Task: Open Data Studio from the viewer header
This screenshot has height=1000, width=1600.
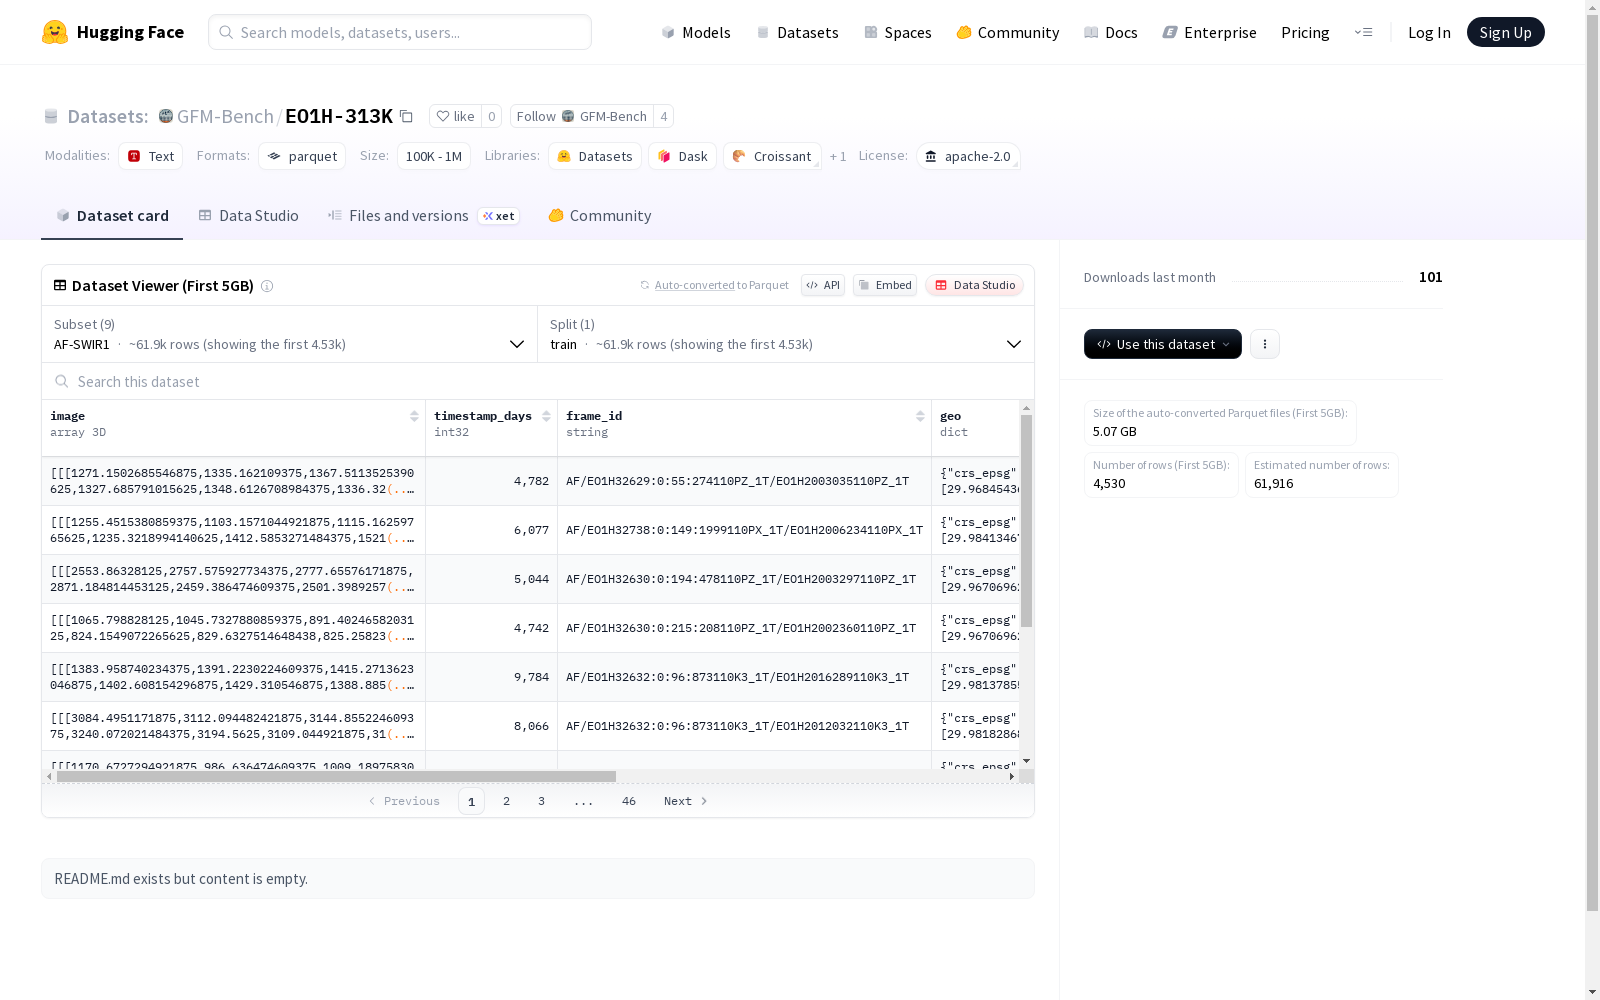Action: [974, 285]
